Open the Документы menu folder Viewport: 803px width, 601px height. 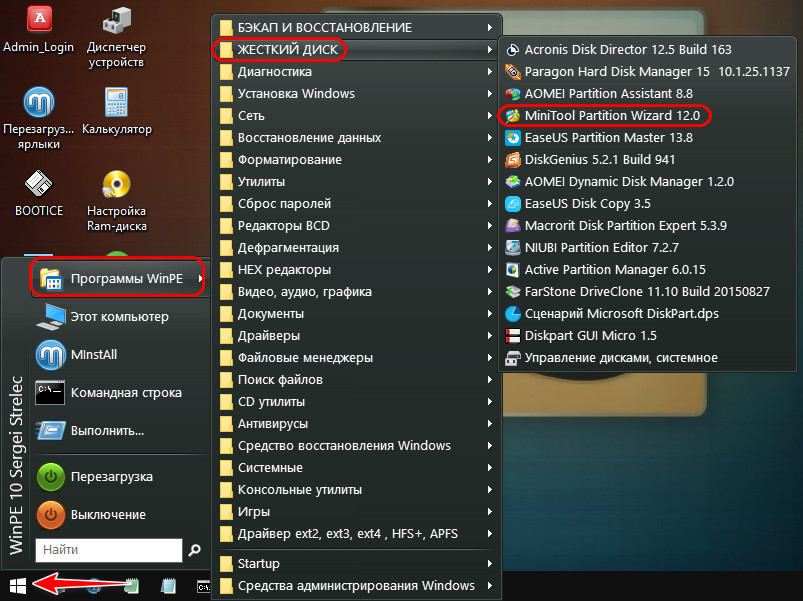[x=356, y=314]
